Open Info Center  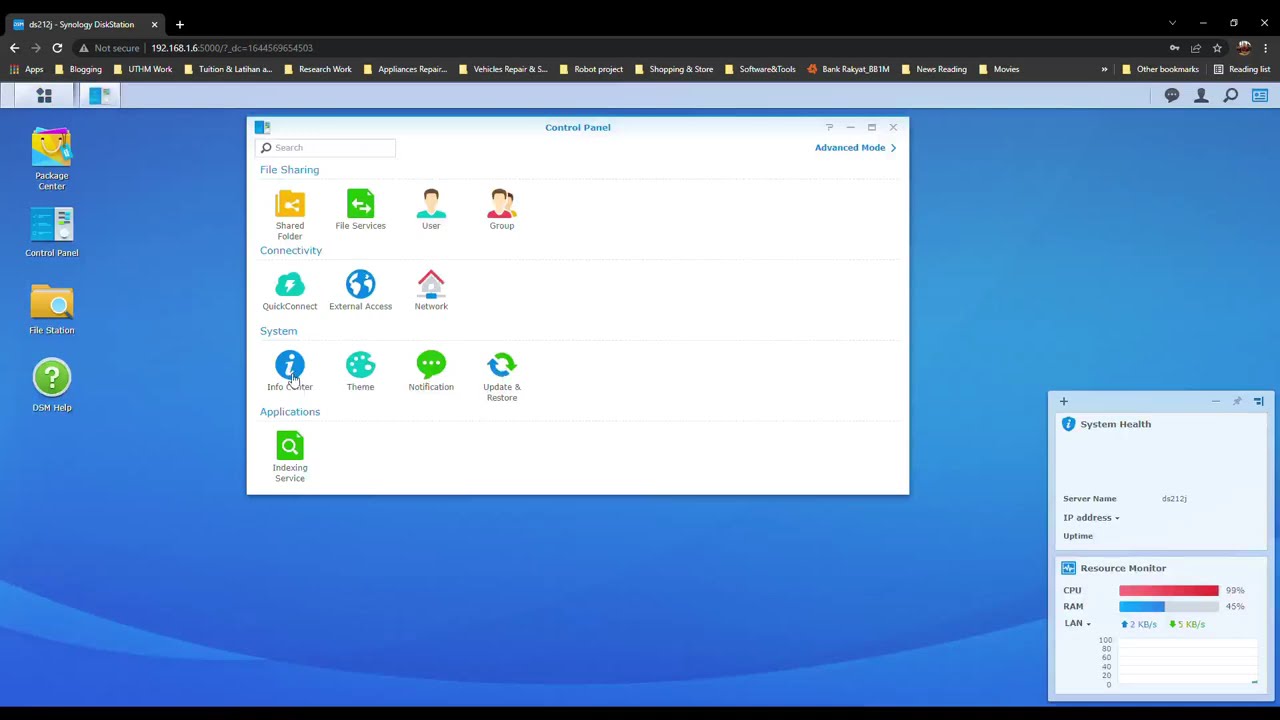(290, 371)
